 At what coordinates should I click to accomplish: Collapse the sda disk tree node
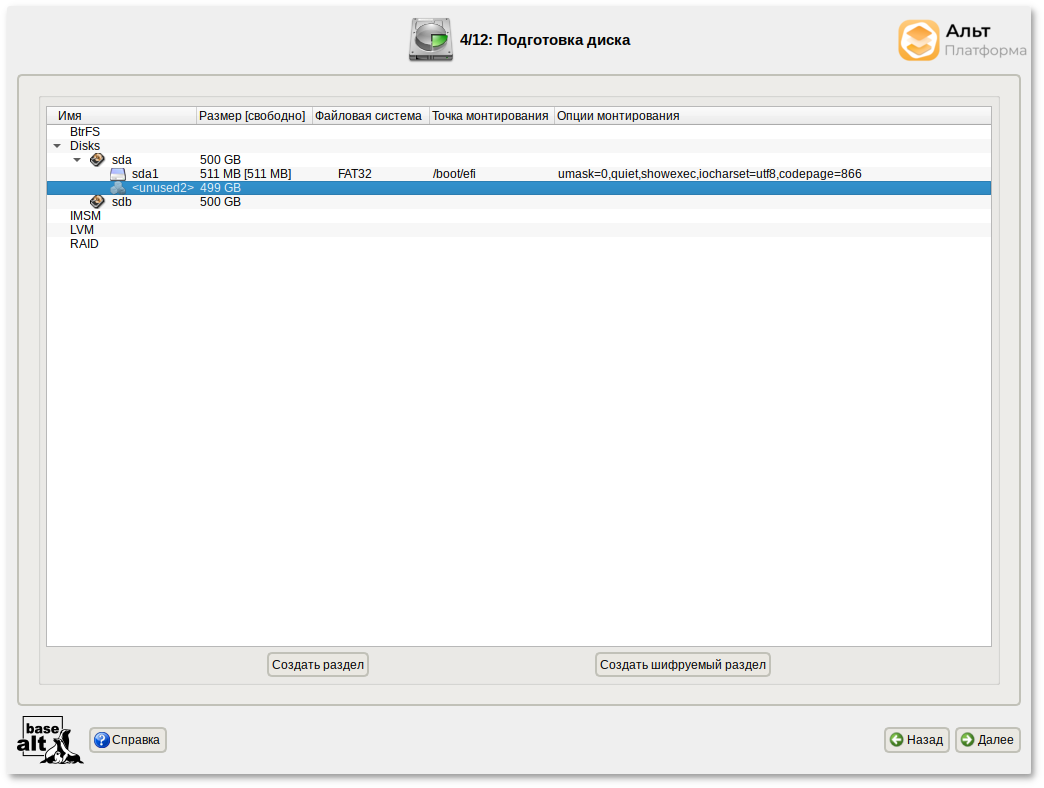click(77, 160)
